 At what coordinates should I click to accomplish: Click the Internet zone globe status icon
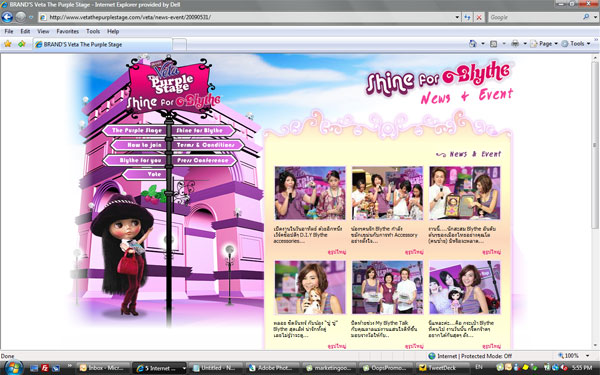point(432,356)
